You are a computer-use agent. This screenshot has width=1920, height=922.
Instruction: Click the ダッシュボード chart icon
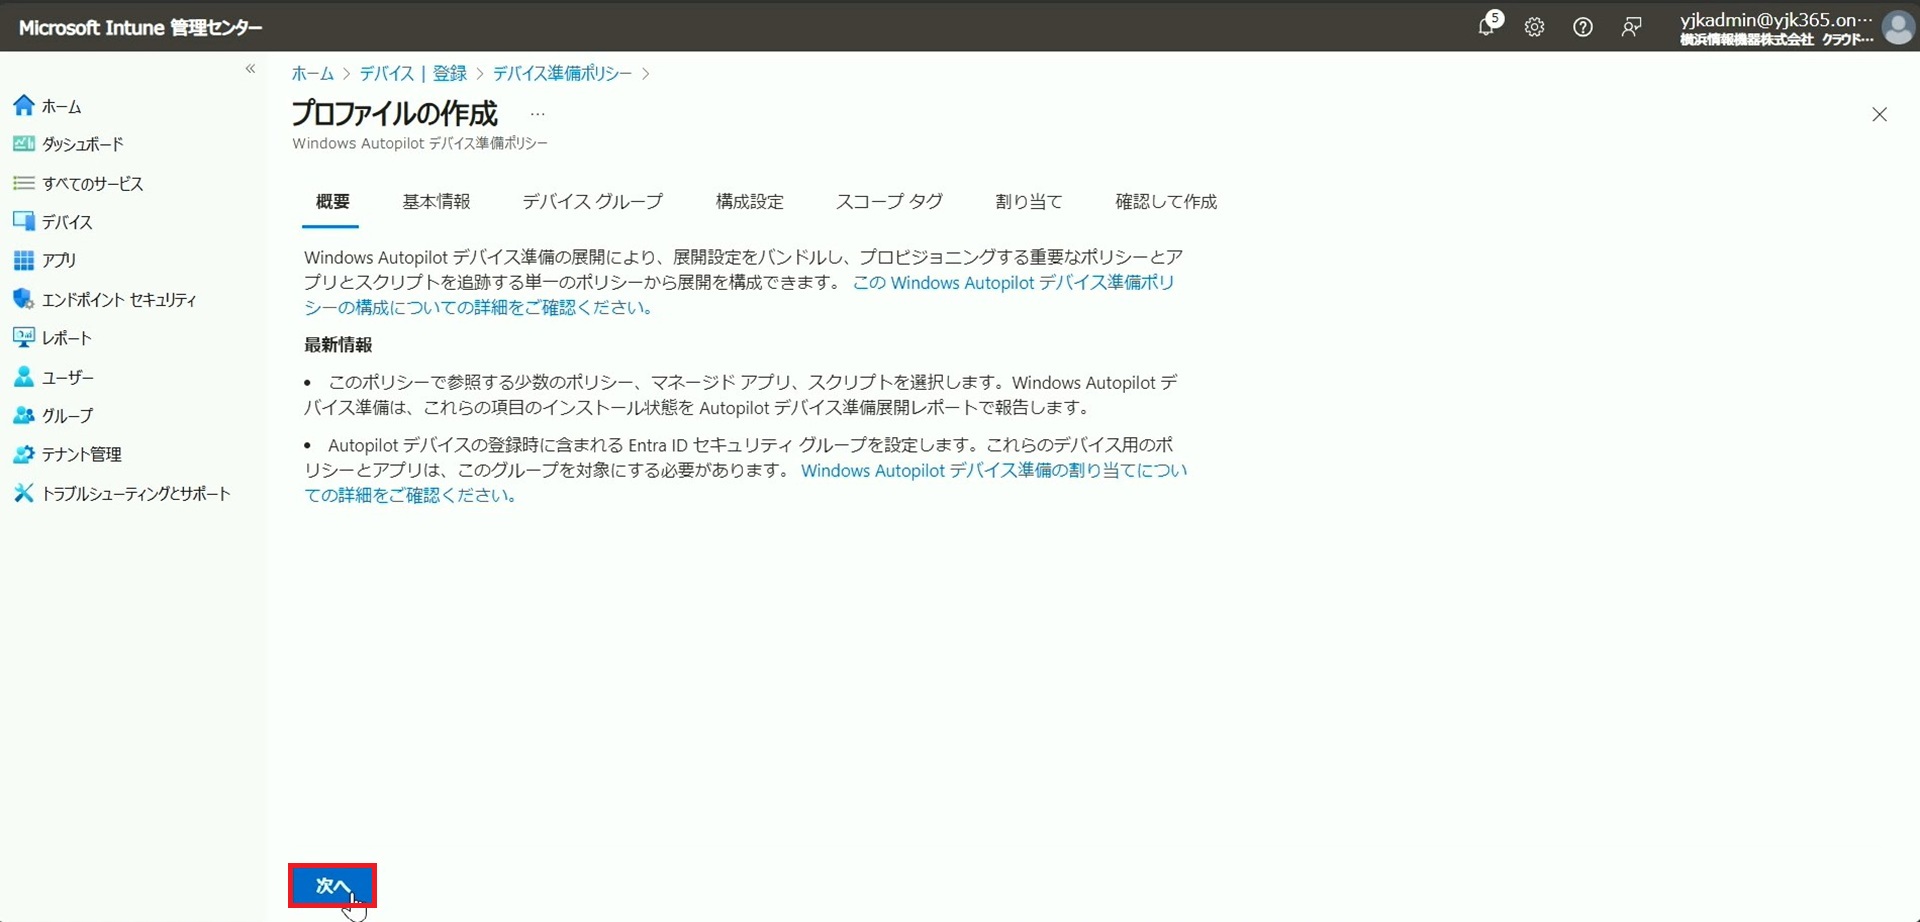24,144
